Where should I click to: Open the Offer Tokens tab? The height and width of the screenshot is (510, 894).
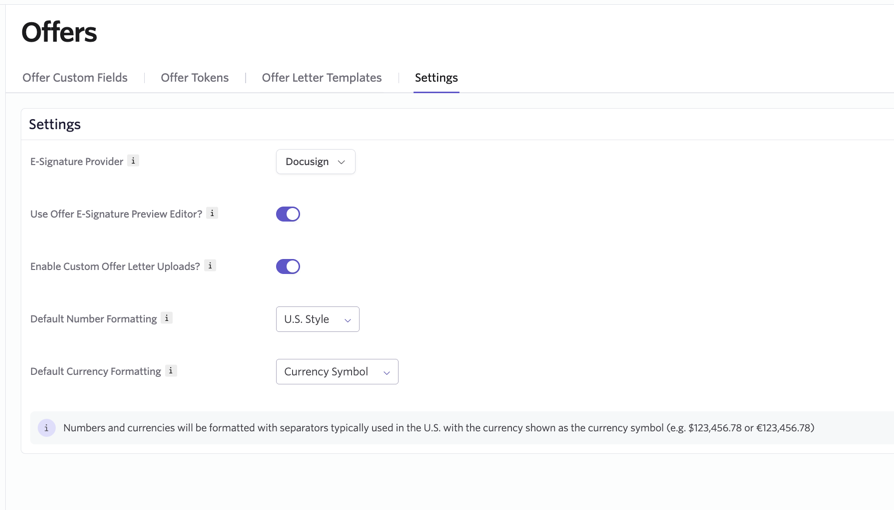pos(194,78)
